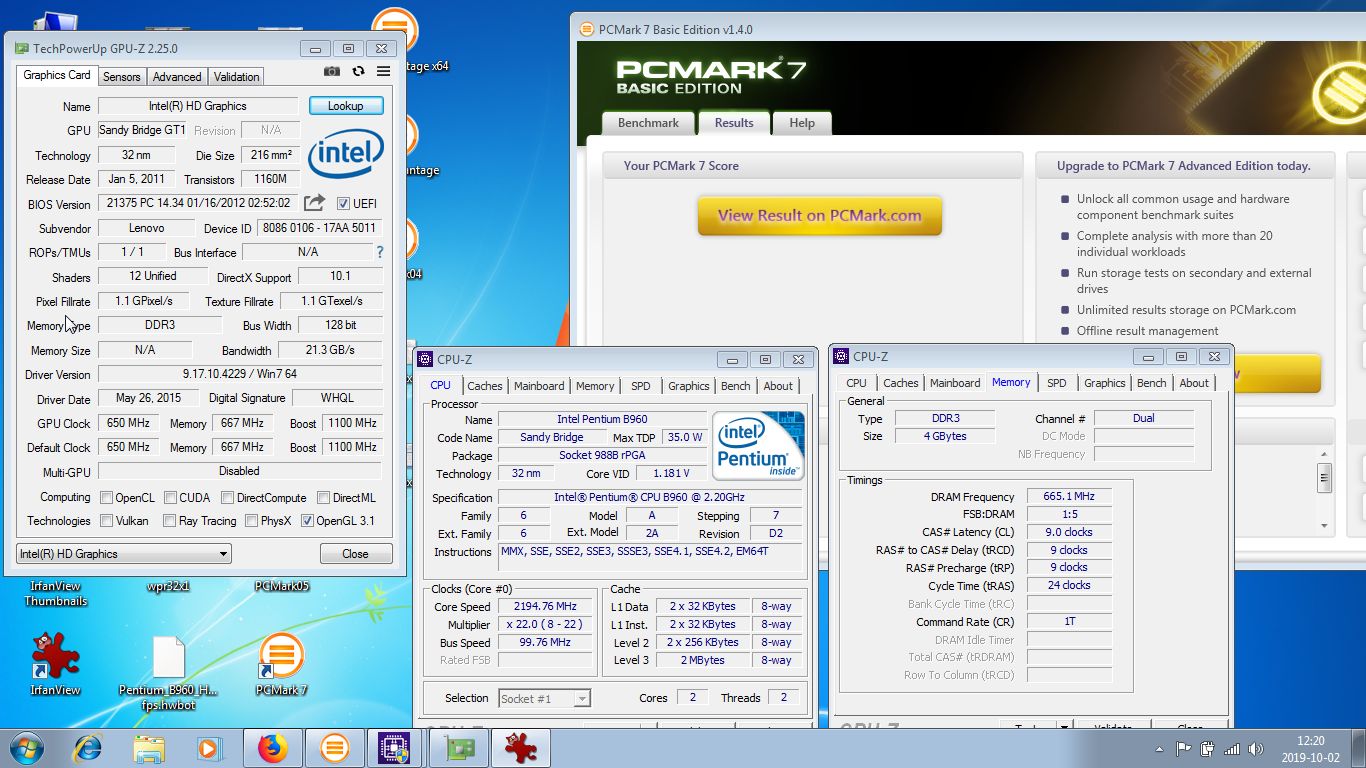Take GPU-Z screenshot with camera icon
The image size is (1366, 768).
(332, 72)
